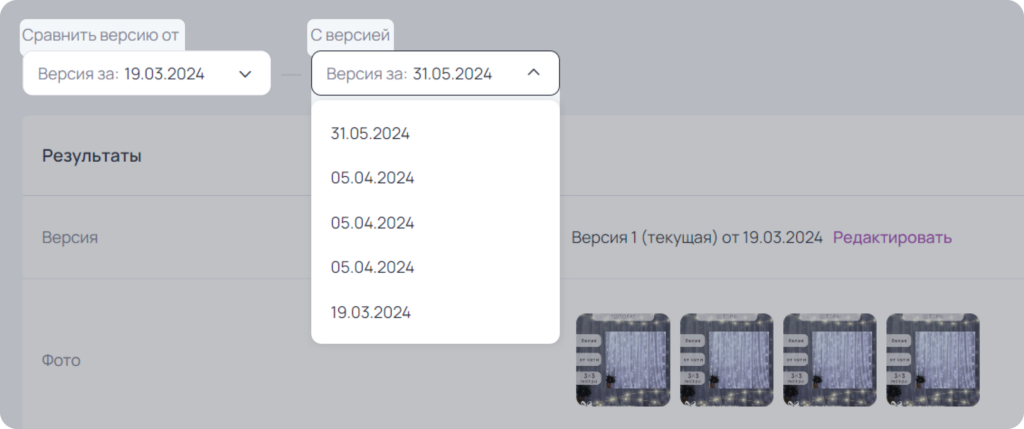Image resolution: width=1024 pixels, height=429 pixels.
Task: Click the down chevron beside 19.03.2024 version
Action: coord(245,74)
